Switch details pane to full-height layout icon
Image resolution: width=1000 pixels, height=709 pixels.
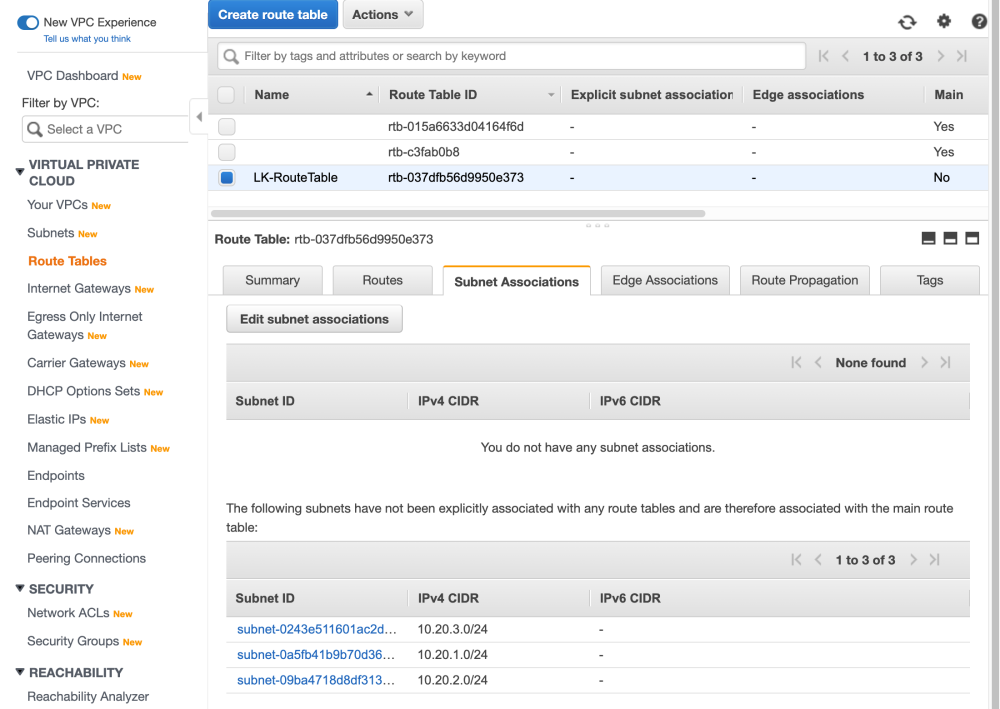pyautogui.click(x=972, y=239)
